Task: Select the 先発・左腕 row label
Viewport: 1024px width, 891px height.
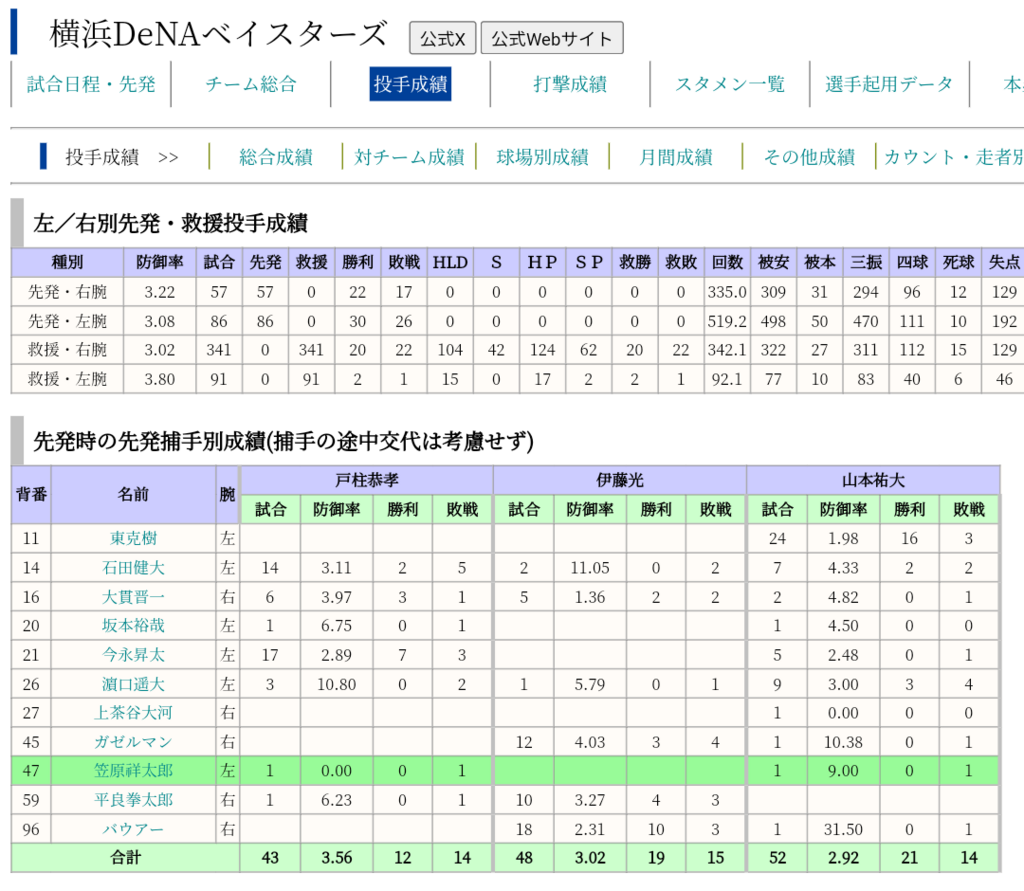Action: (67, 321)
